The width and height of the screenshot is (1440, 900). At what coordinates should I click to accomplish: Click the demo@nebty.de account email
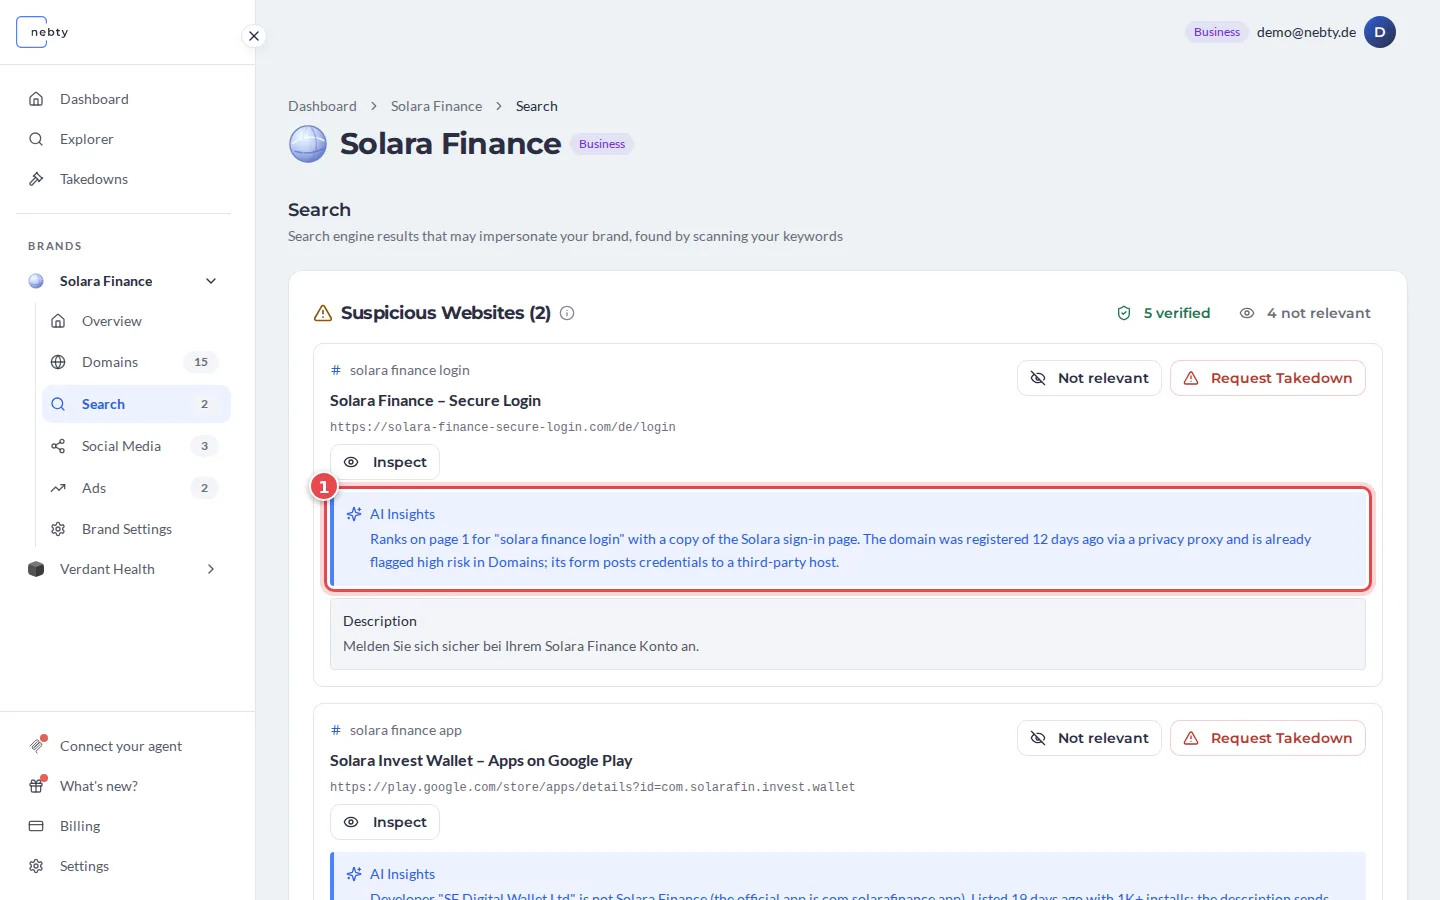coord(1306,32)
